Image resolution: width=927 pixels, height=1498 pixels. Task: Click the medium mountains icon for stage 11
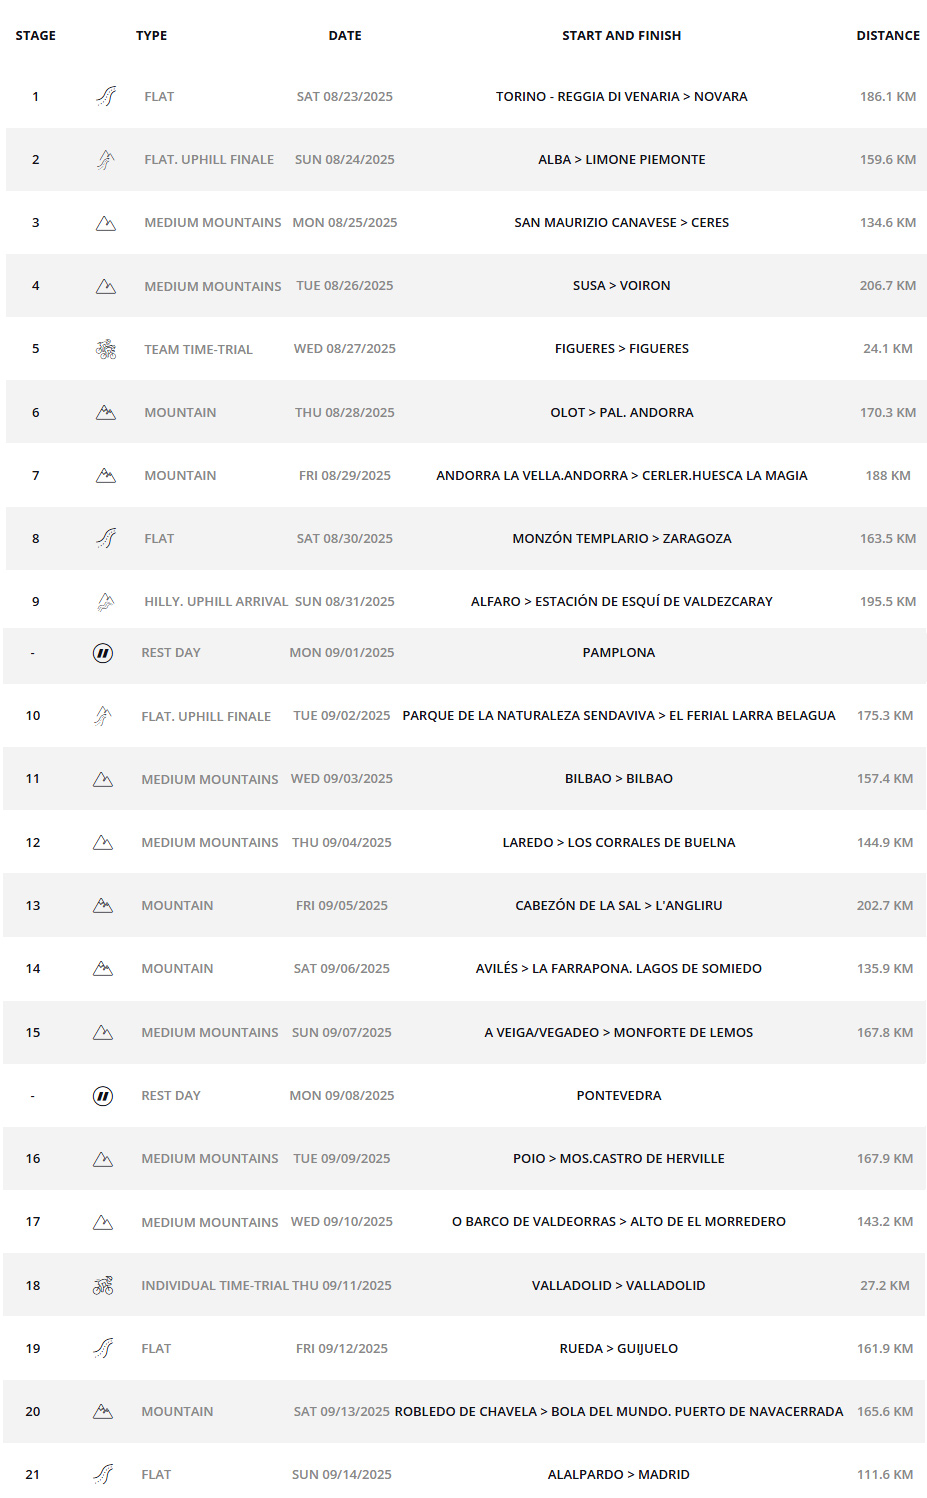[103, 779]
